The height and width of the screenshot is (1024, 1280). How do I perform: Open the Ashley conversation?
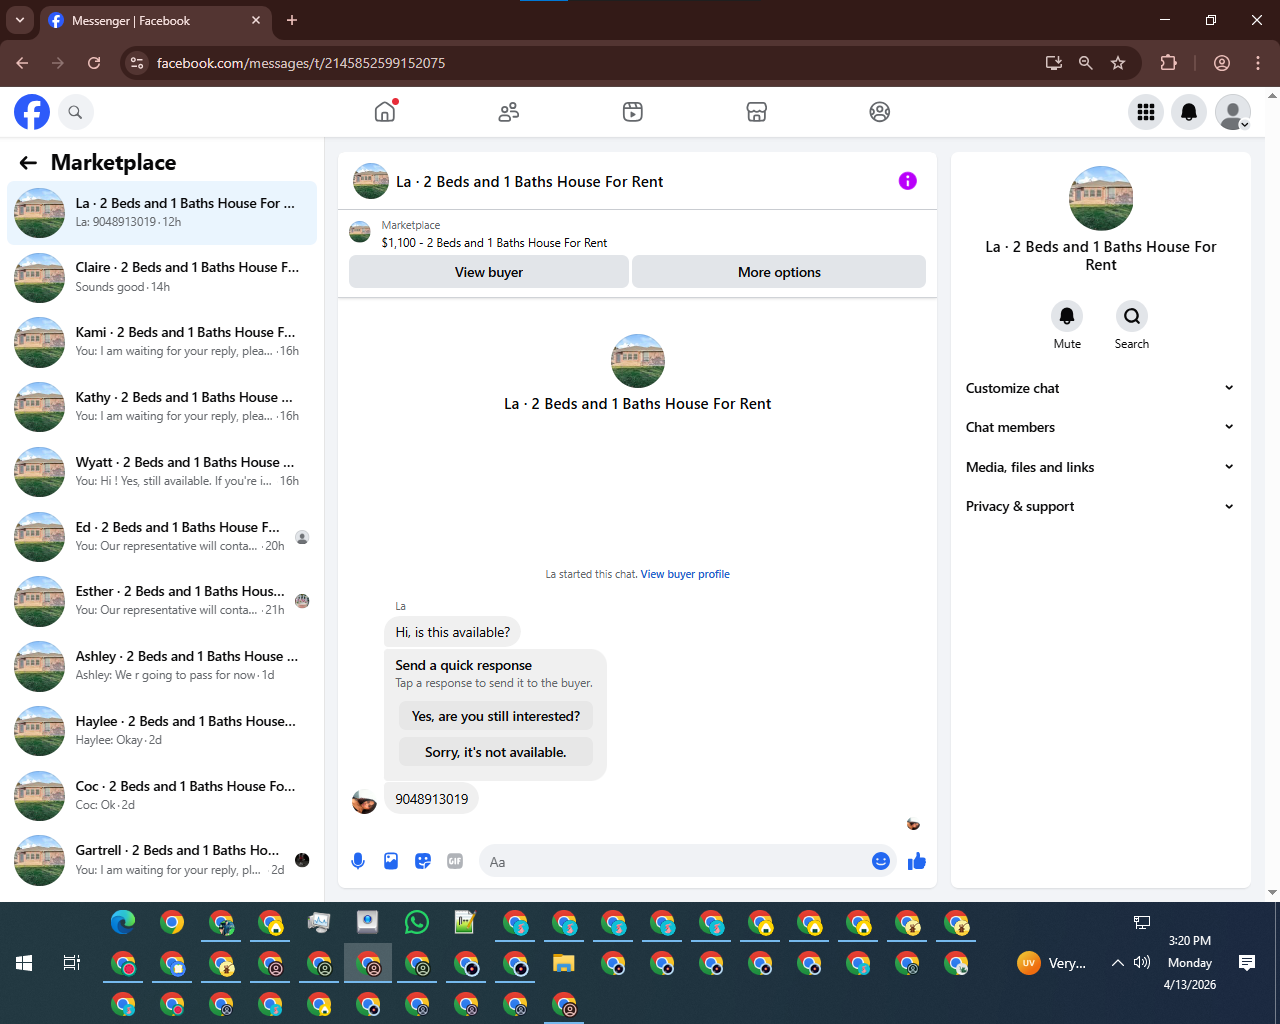(162, 666)
